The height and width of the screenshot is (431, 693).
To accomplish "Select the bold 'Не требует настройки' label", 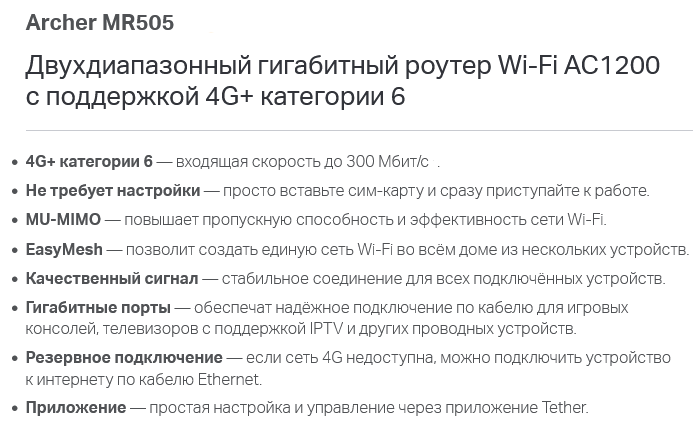I will pyautogui.click(x=113, y=191).
